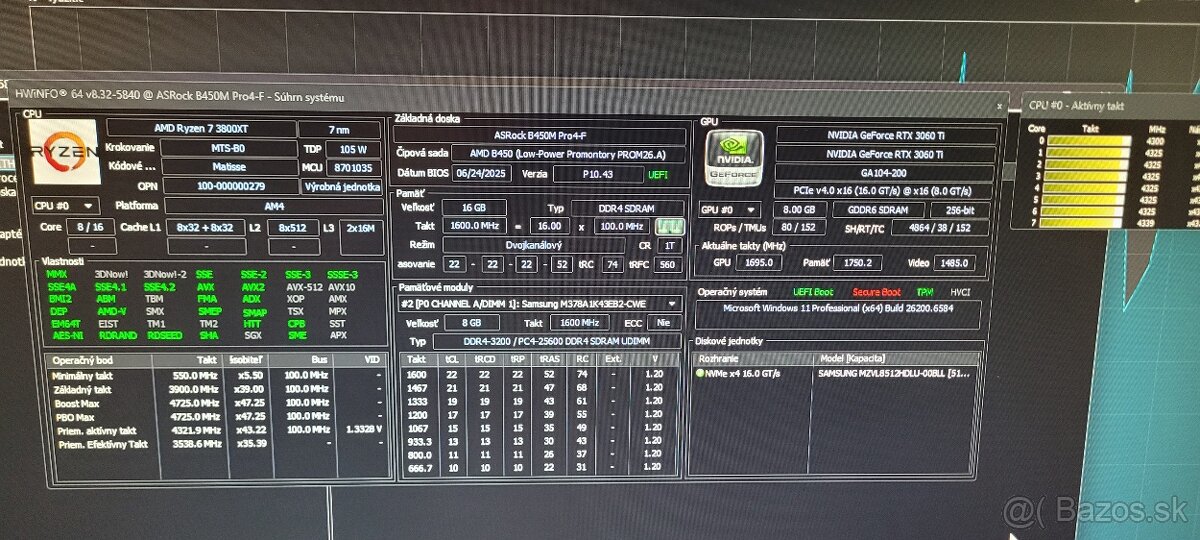Click the red Secure Boot label
The height and width of the screenshot is (540, 1200).
click(x=877, y=292)
